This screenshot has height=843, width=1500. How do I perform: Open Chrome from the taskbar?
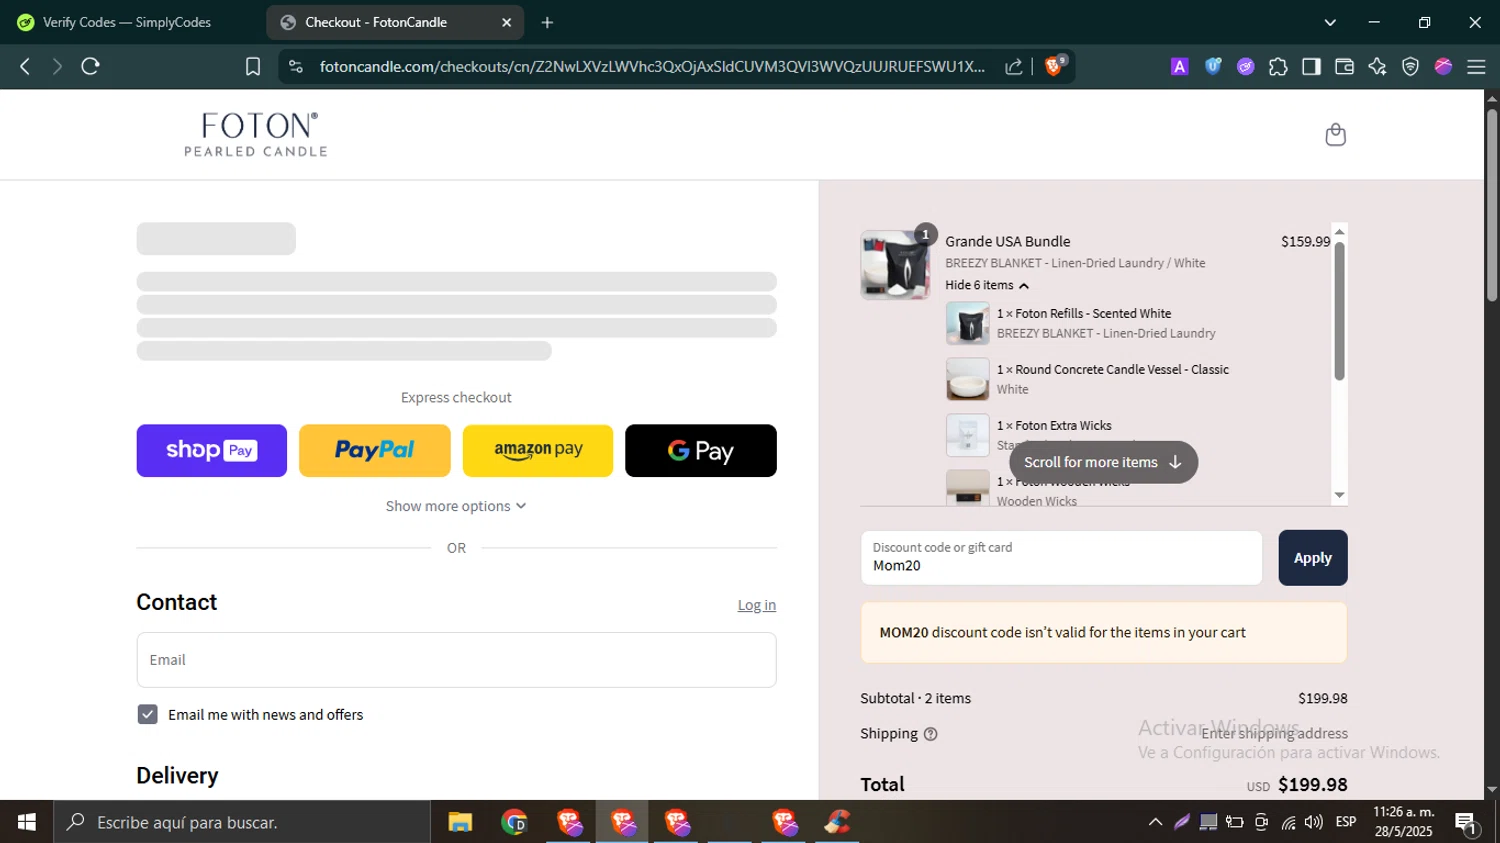[x=514, y=822]
